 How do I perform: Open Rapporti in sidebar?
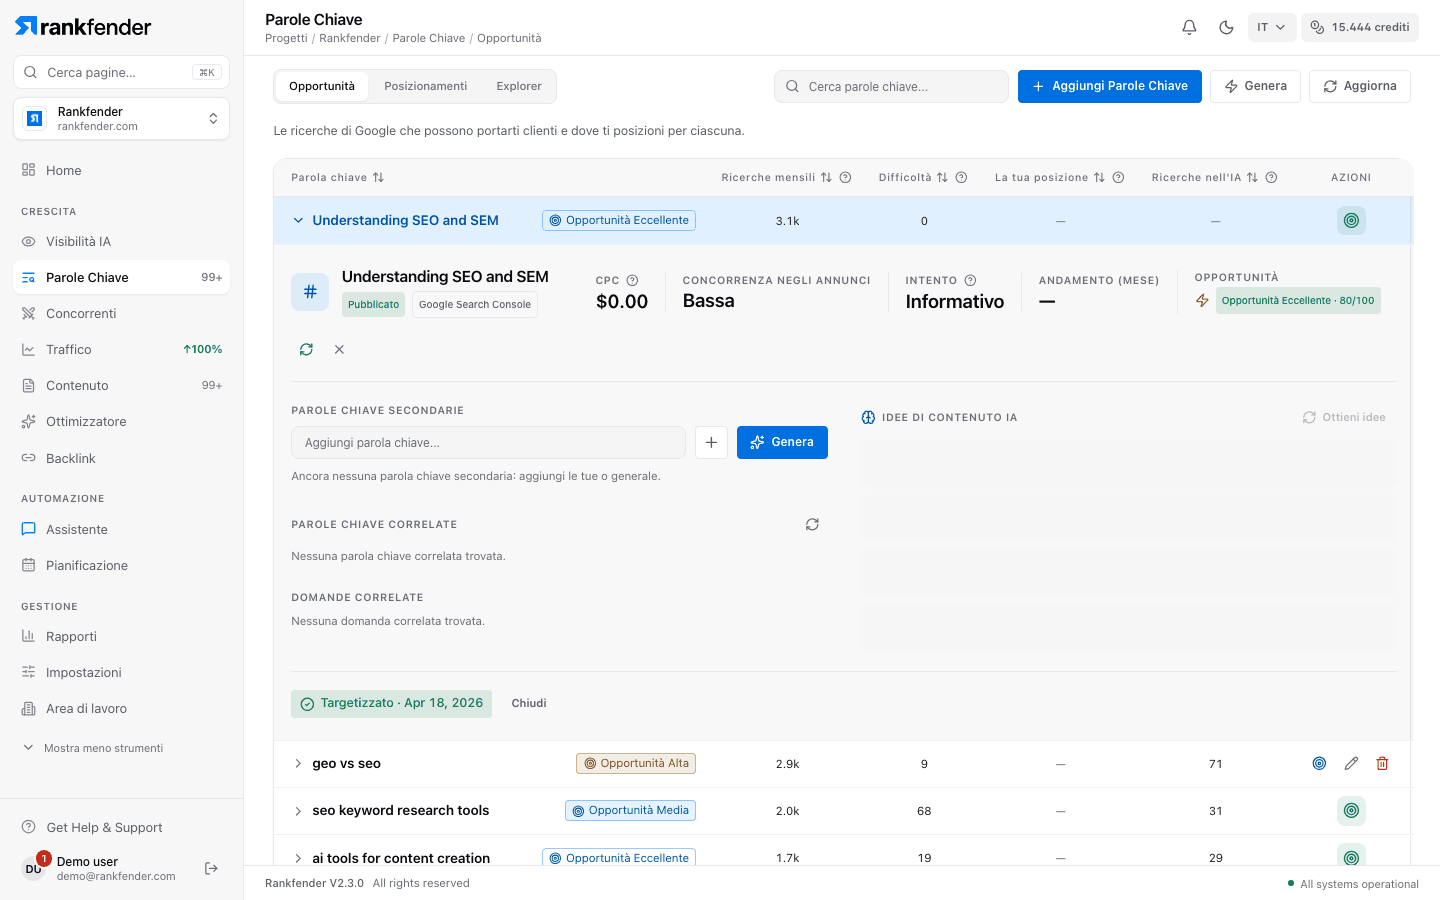pyautogui.click(x=122, y=636)
